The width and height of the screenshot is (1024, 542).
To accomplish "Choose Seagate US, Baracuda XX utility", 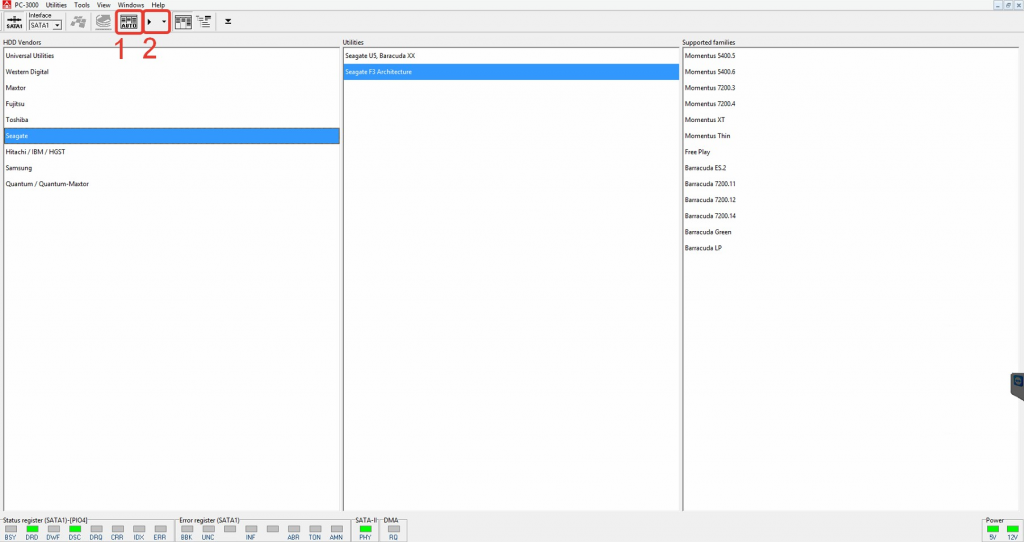I will (x=379, y=56).
